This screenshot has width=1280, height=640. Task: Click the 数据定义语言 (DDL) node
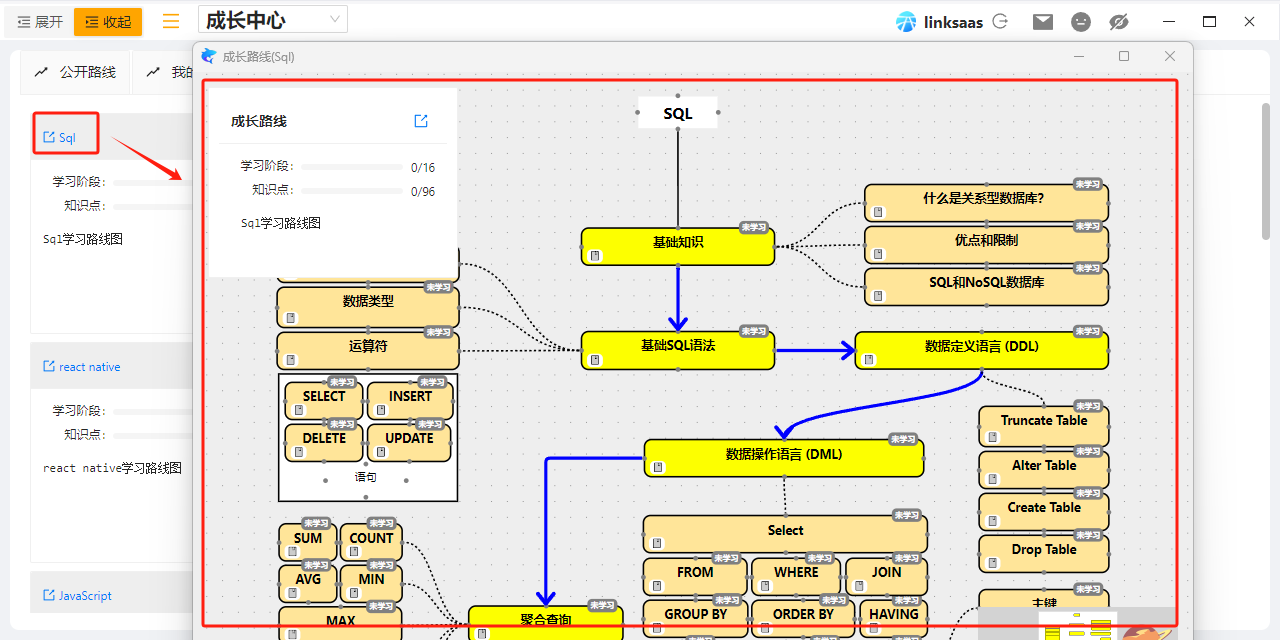(982, 350)
